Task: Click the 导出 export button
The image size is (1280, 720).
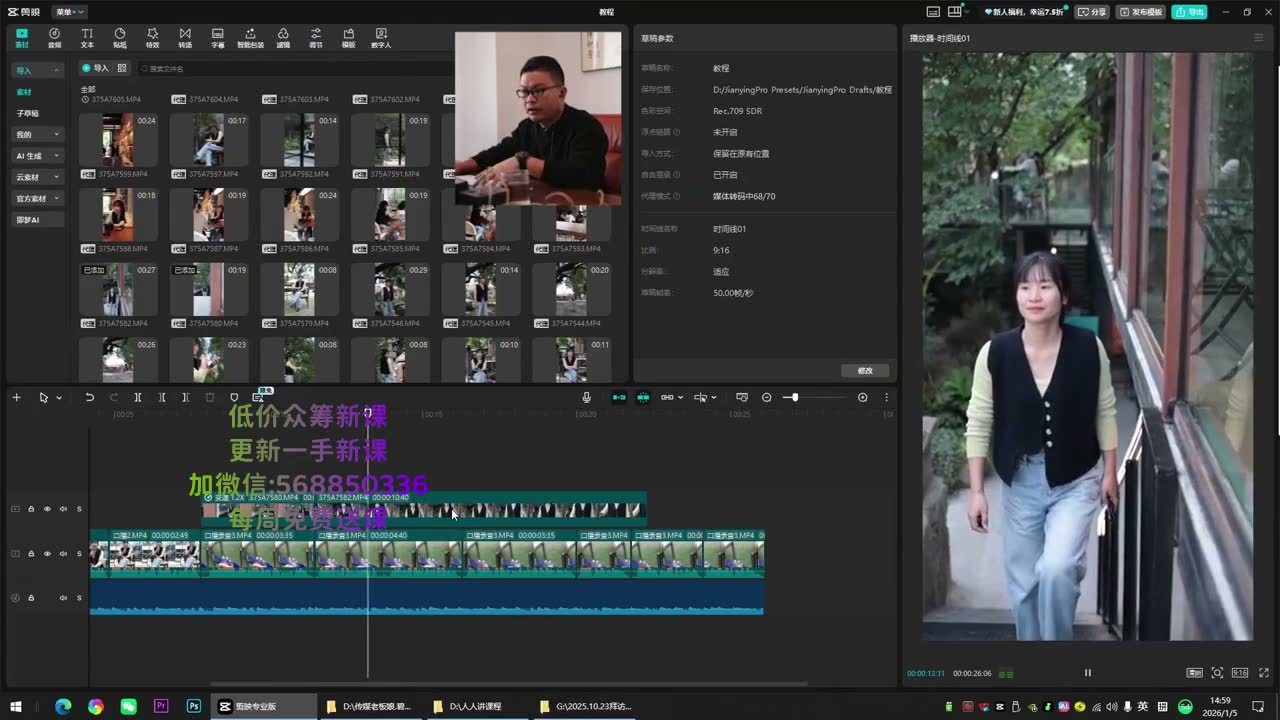Action: [1190, 12]
